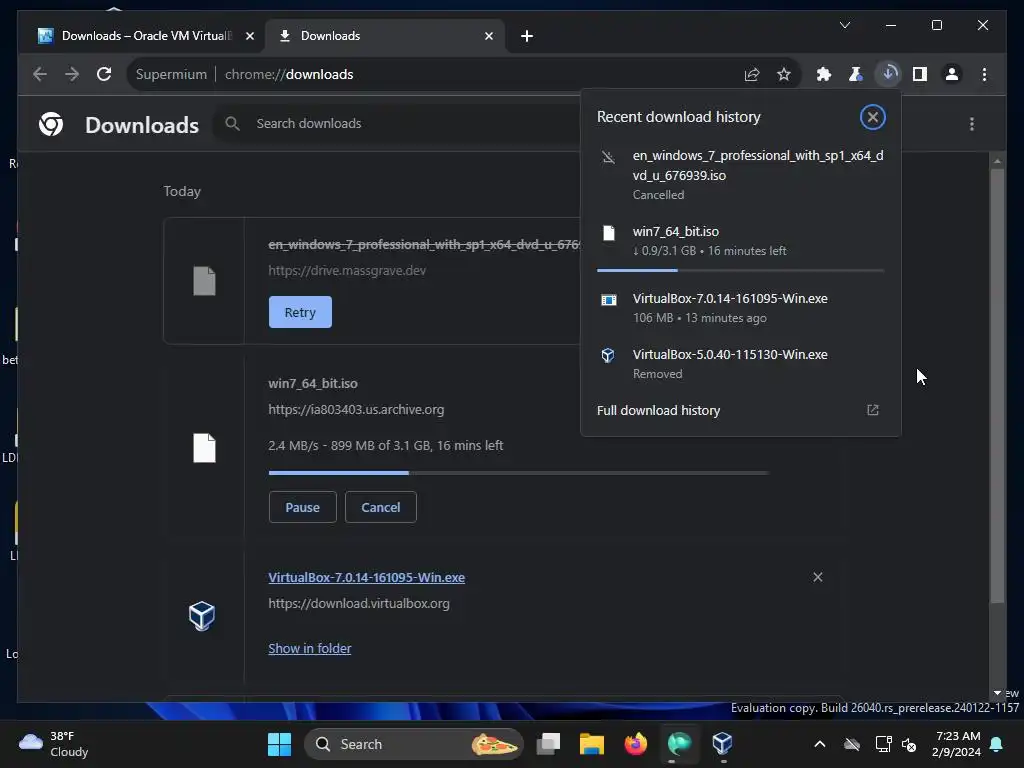Open the profile avatar menu

952,74
